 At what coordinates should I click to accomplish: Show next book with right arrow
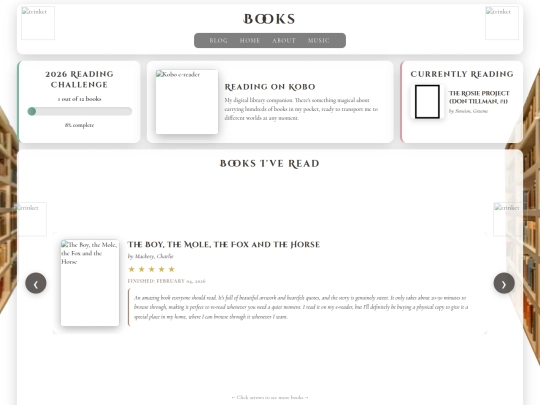(x=504, y=283)
